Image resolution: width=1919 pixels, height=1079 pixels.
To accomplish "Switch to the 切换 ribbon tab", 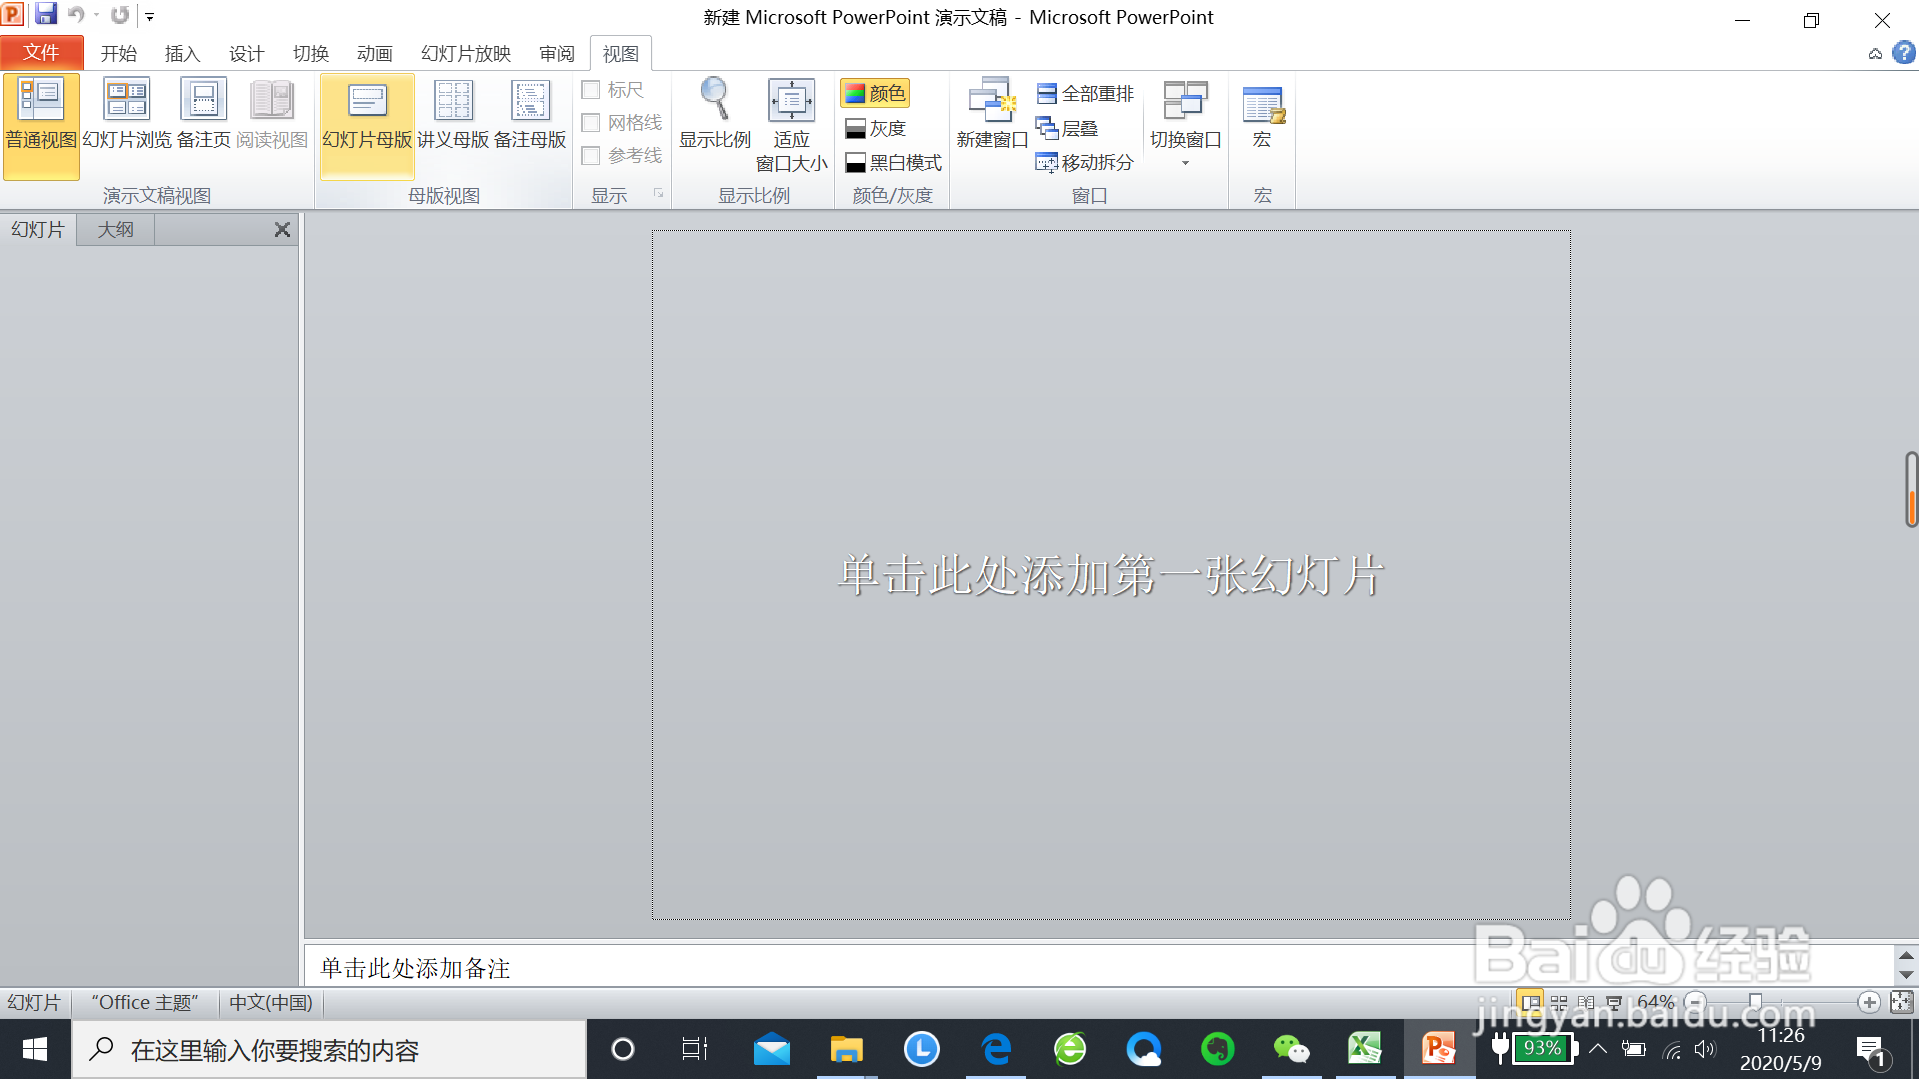I will tap(311, 53).
